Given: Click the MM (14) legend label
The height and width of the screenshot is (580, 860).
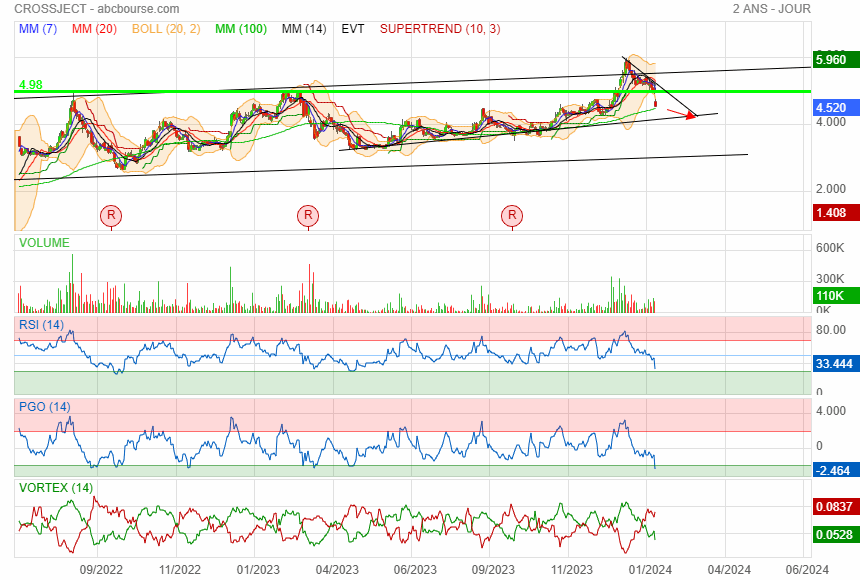Looking at the screenshot, I should 304,29.
